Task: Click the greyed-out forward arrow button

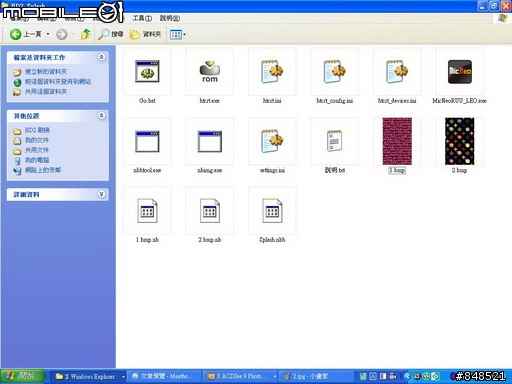Action: coord(61,34)
